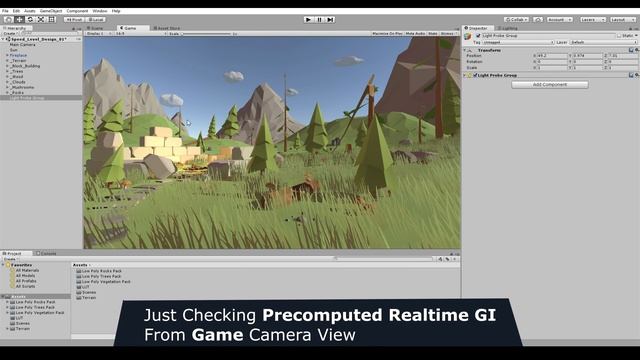This screenshot has height=360, width=640.
Task: Click the Step forward button
Action: [x=330, y=20]
